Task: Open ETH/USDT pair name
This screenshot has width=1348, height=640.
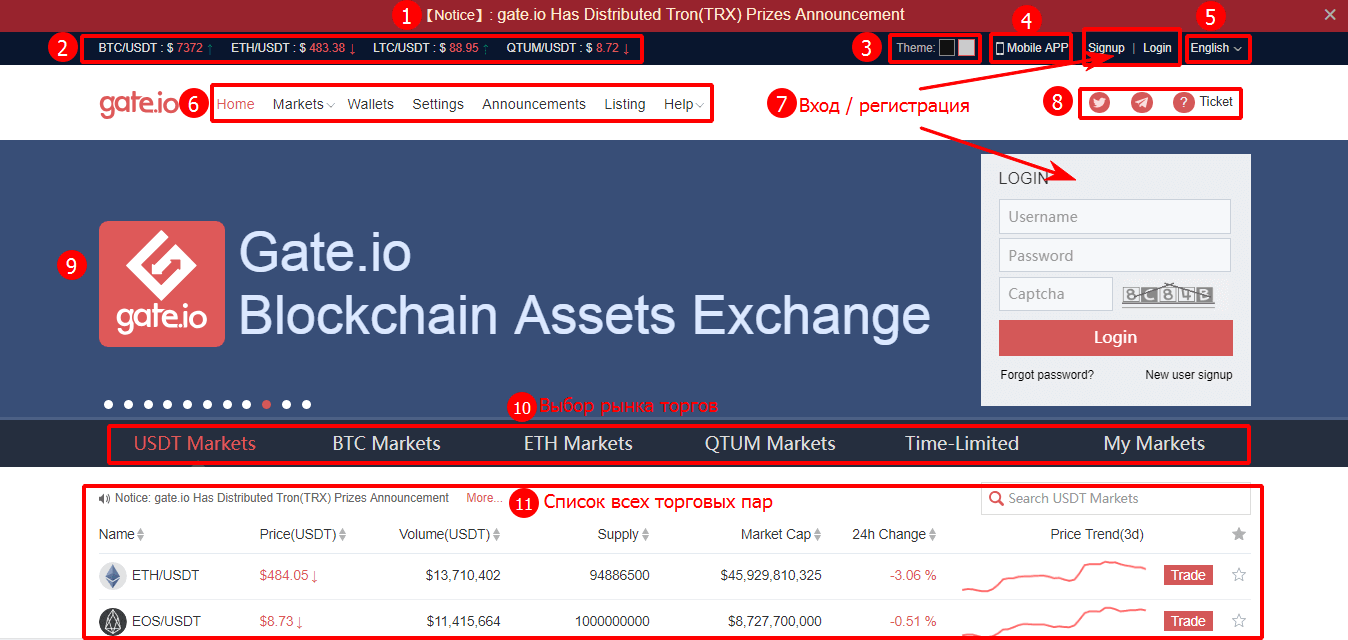Action: pyautogui.click(x=166, y=575)
